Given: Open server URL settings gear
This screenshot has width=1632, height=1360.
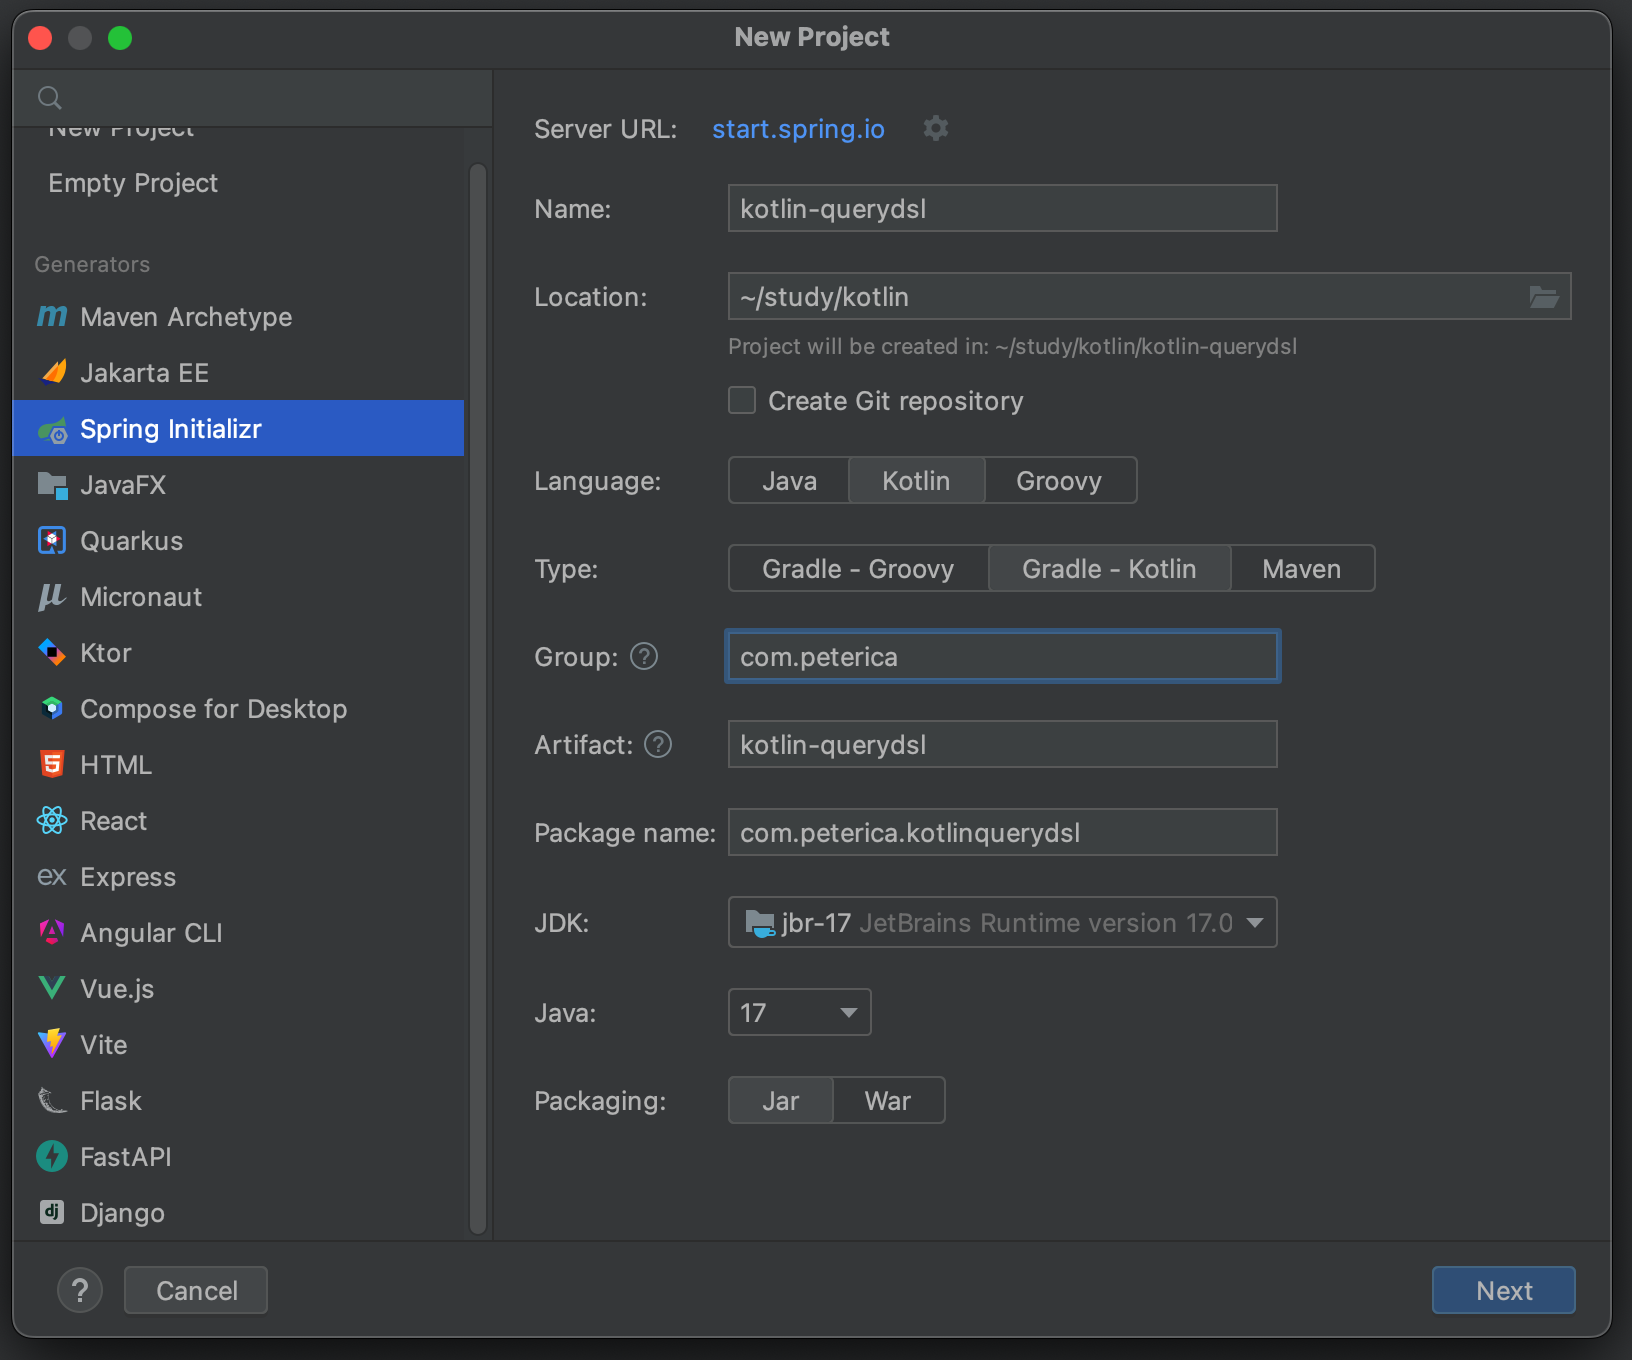Looking at the screenshot, I should click(936, 128).
